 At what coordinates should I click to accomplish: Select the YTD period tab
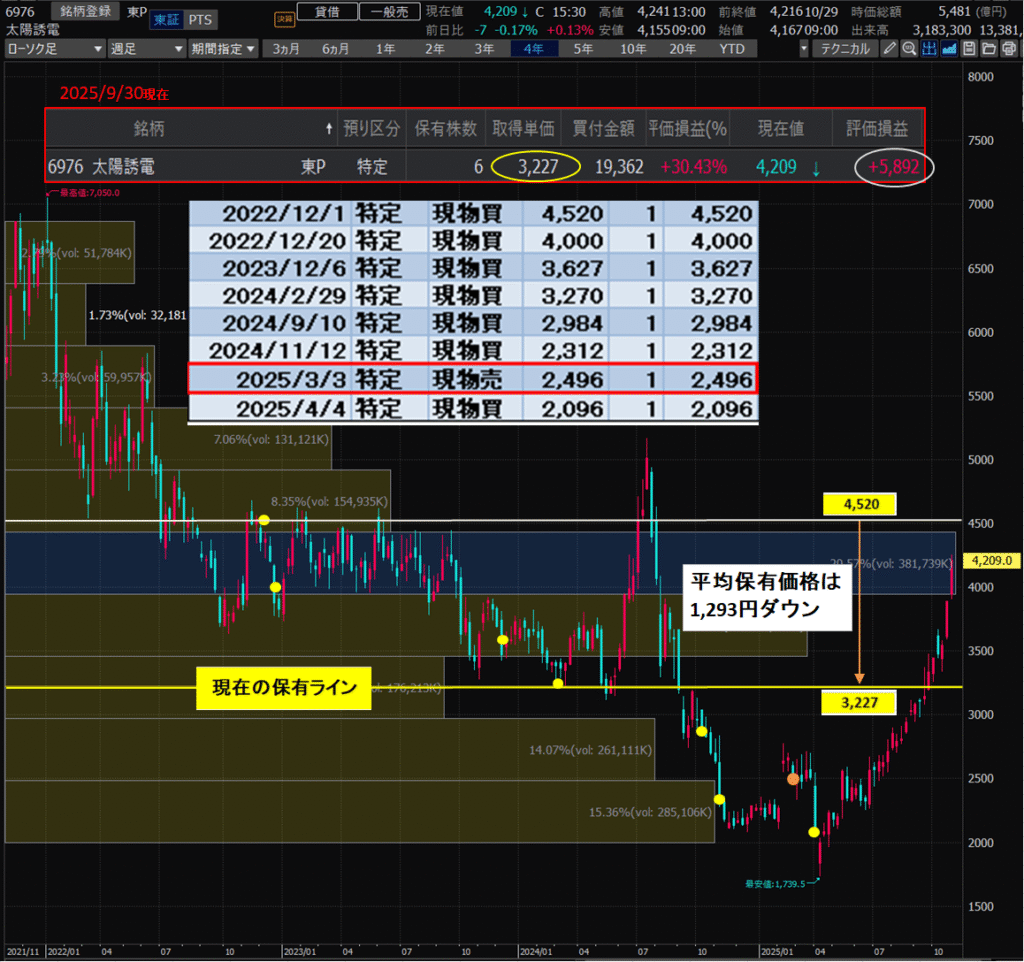[x=733, y=49]
